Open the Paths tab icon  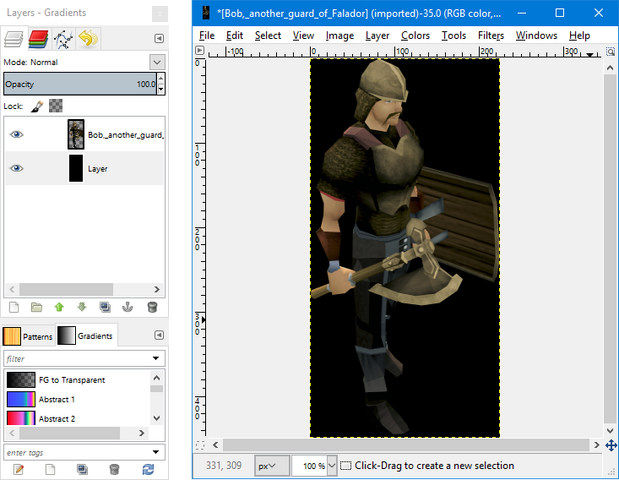[x=63, y=39]
